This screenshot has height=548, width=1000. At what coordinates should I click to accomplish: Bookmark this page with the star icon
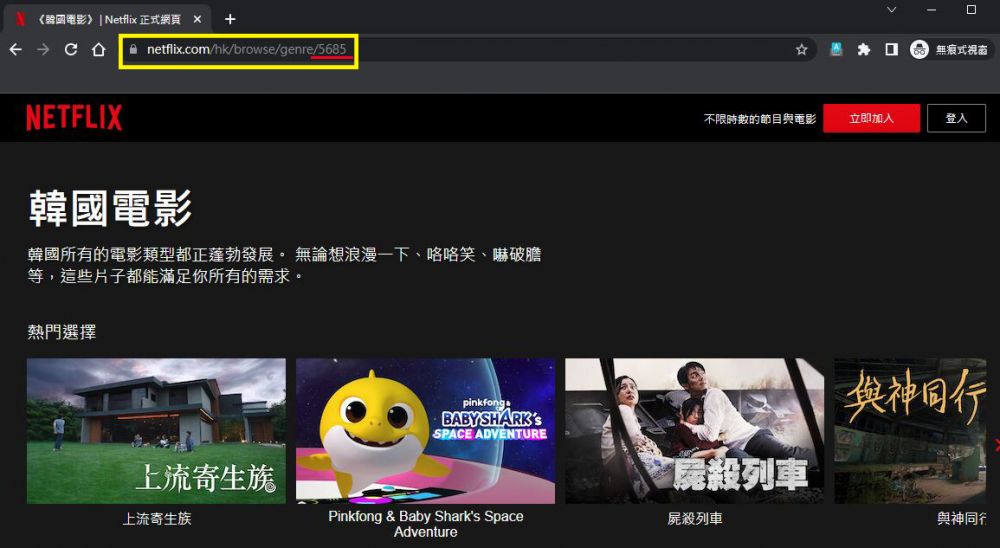tap(802, 50)
